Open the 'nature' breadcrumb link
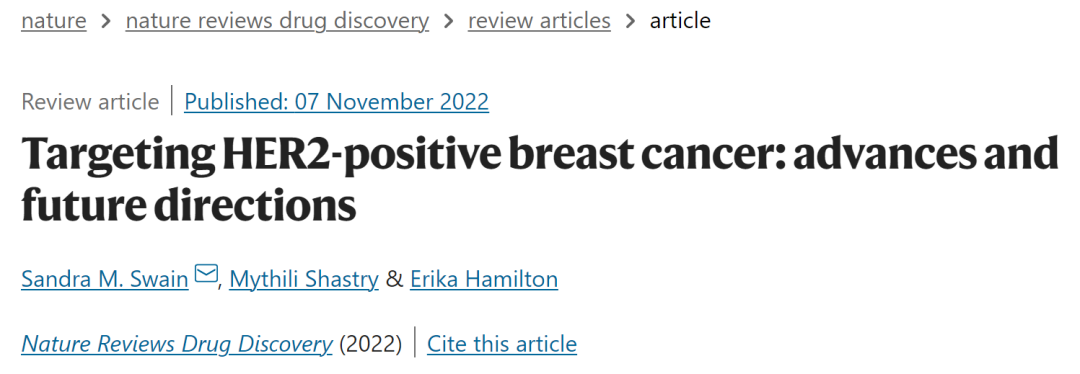 54,21
